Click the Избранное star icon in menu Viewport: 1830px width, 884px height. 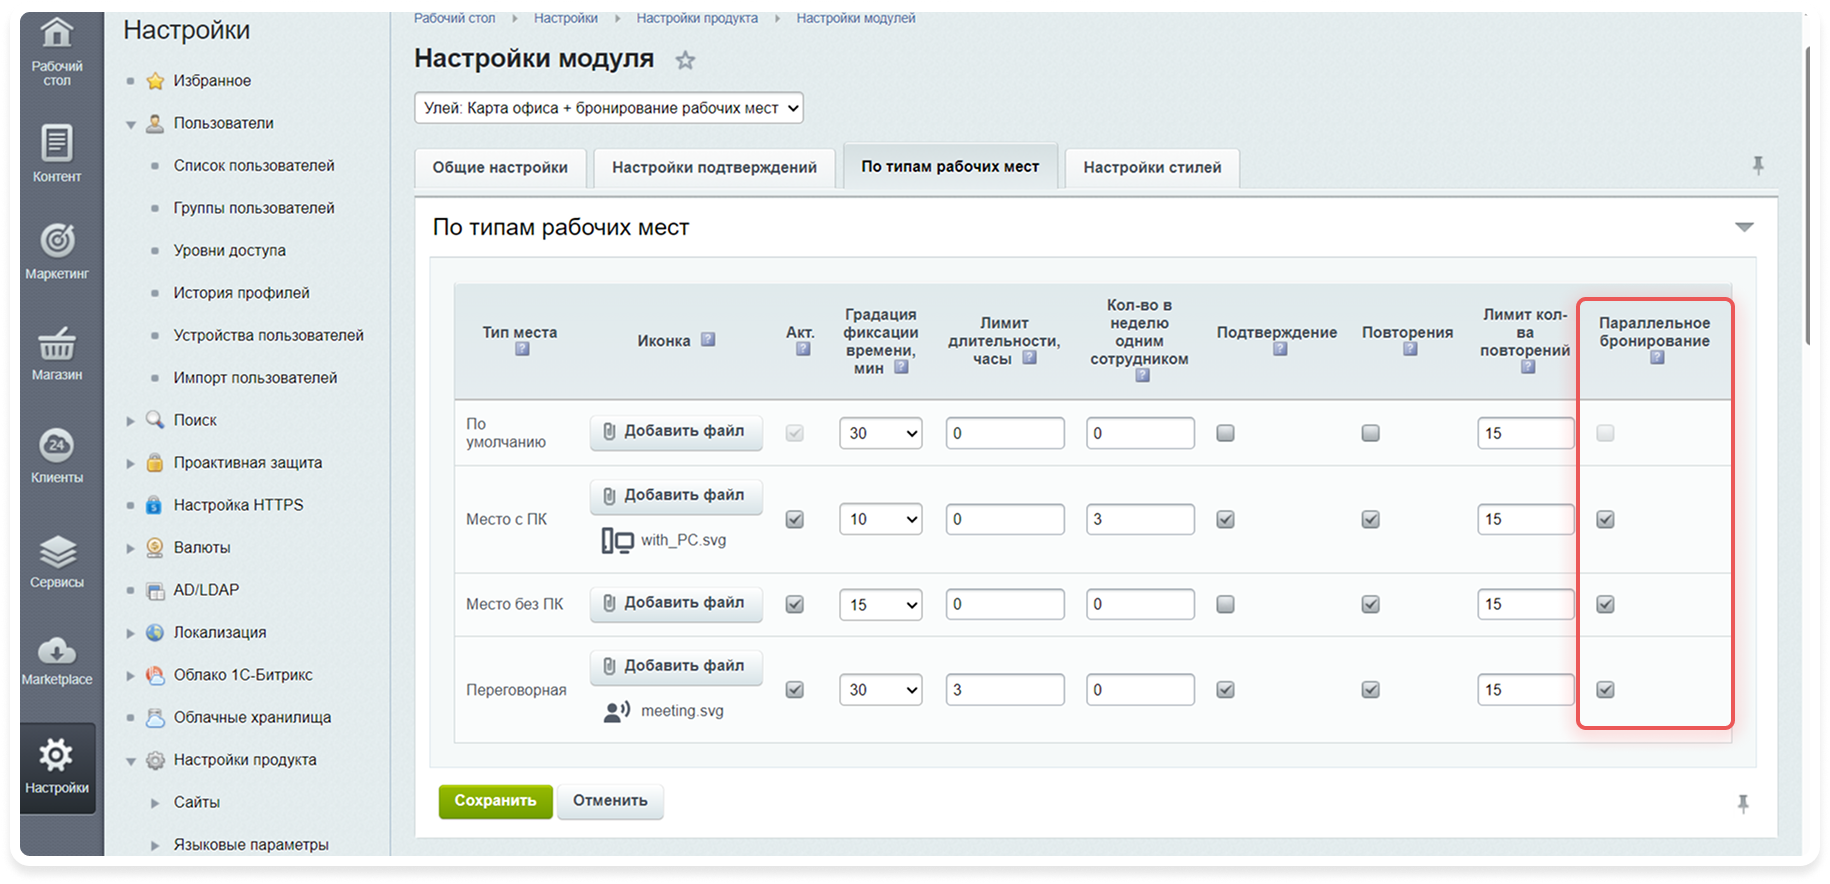coord(155,81)
